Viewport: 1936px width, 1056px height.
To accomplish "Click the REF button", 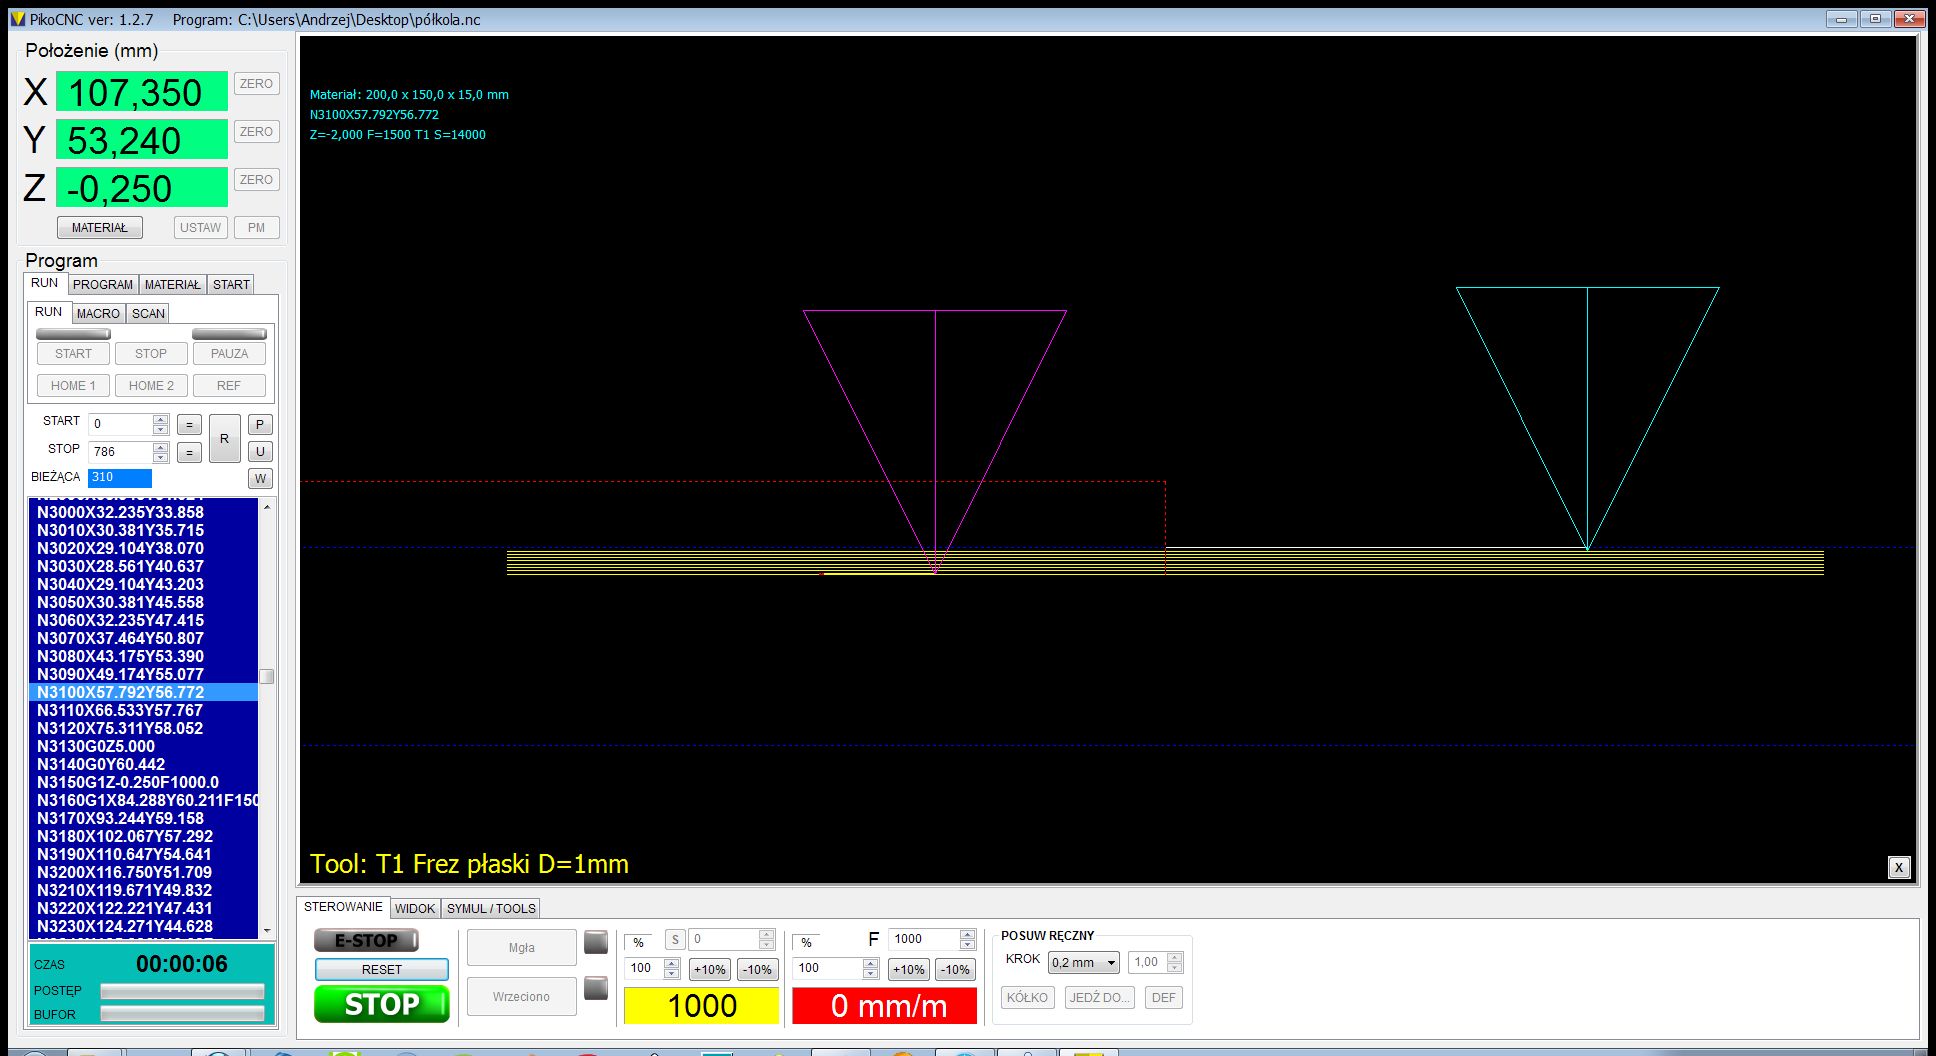I will point(229,386).
